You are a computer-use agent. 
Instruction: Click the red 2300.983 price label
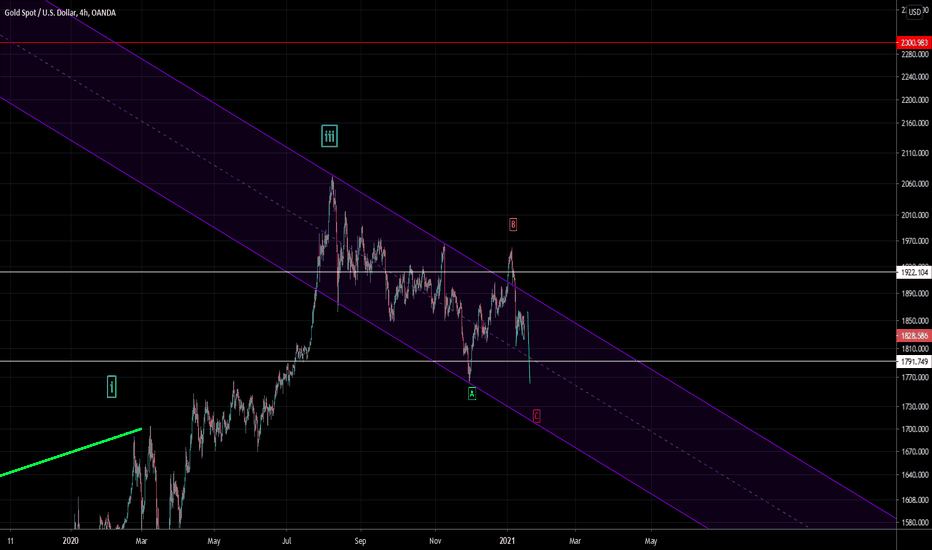(x=914, y=43)
